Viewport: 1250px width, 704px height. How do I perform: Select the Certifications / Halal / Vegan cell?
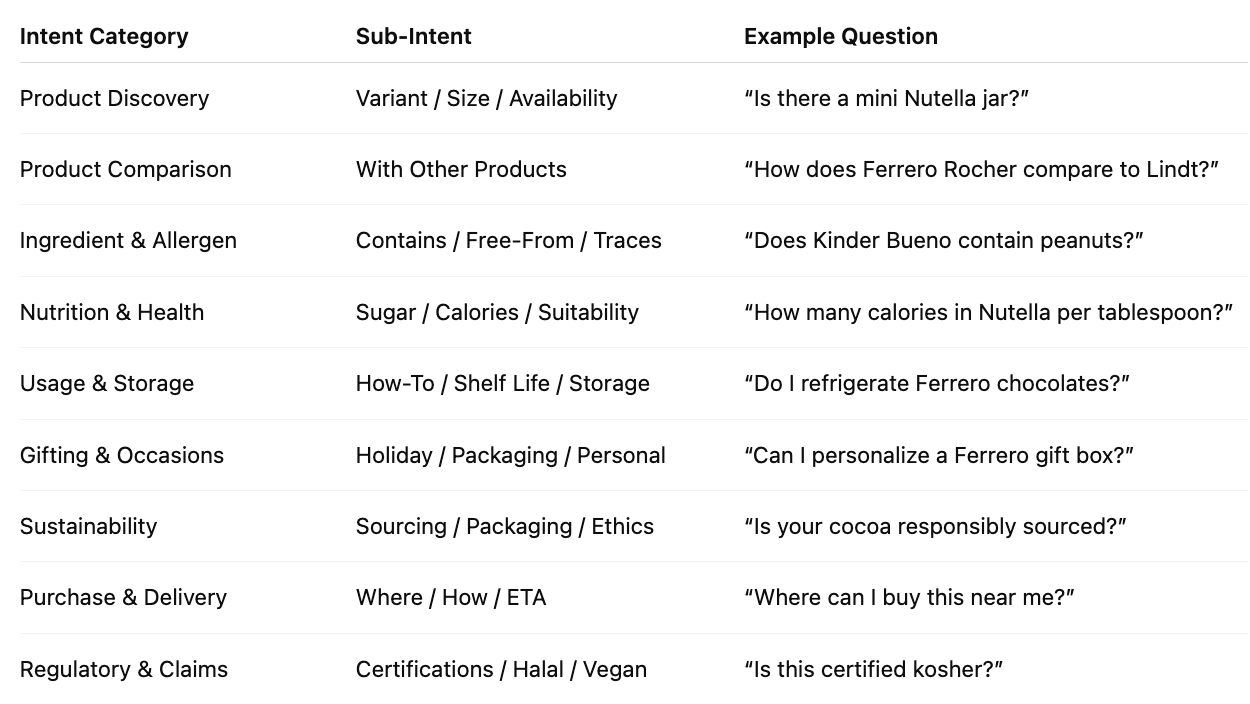(x=502, y=669)
